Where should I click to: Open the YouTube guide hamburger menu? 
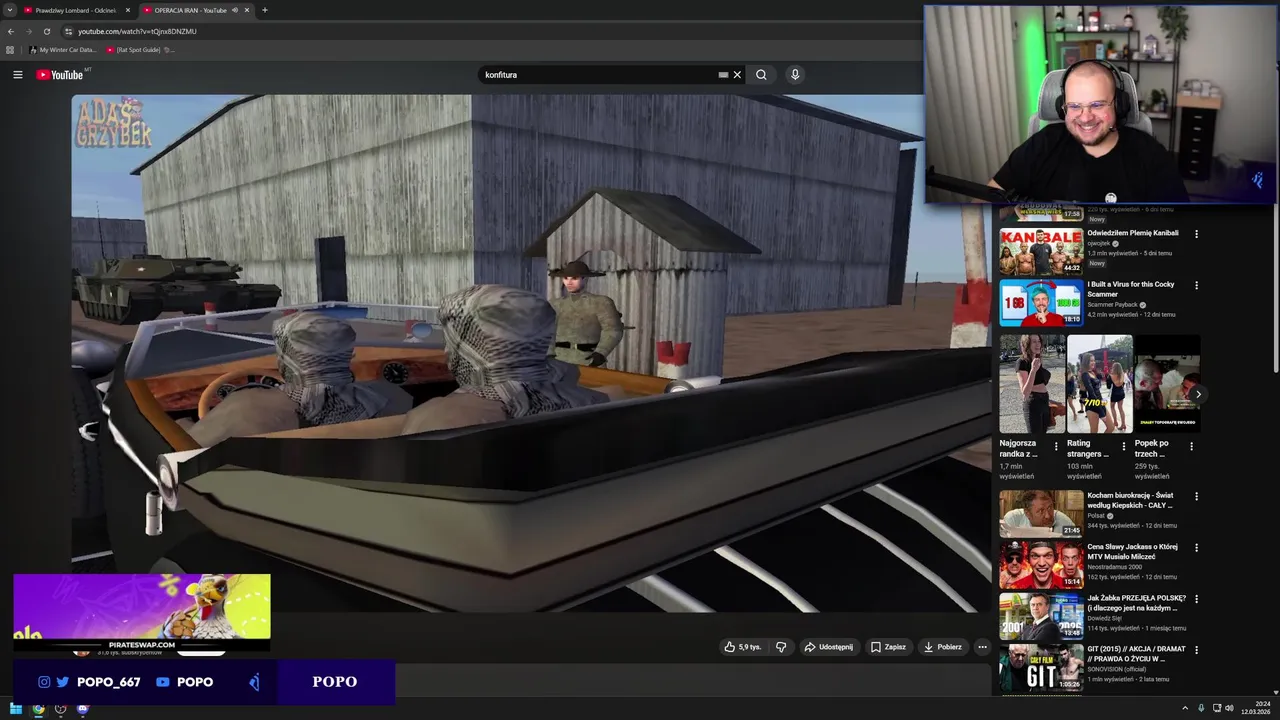click(17, 75)
